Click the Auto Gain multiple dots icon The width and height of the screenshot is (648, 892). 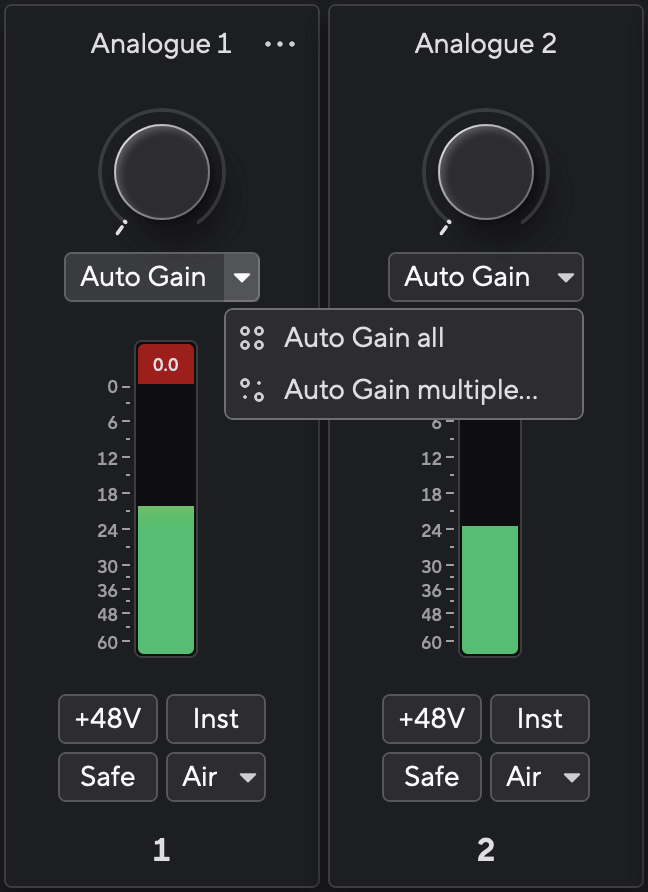pos(253,389)
